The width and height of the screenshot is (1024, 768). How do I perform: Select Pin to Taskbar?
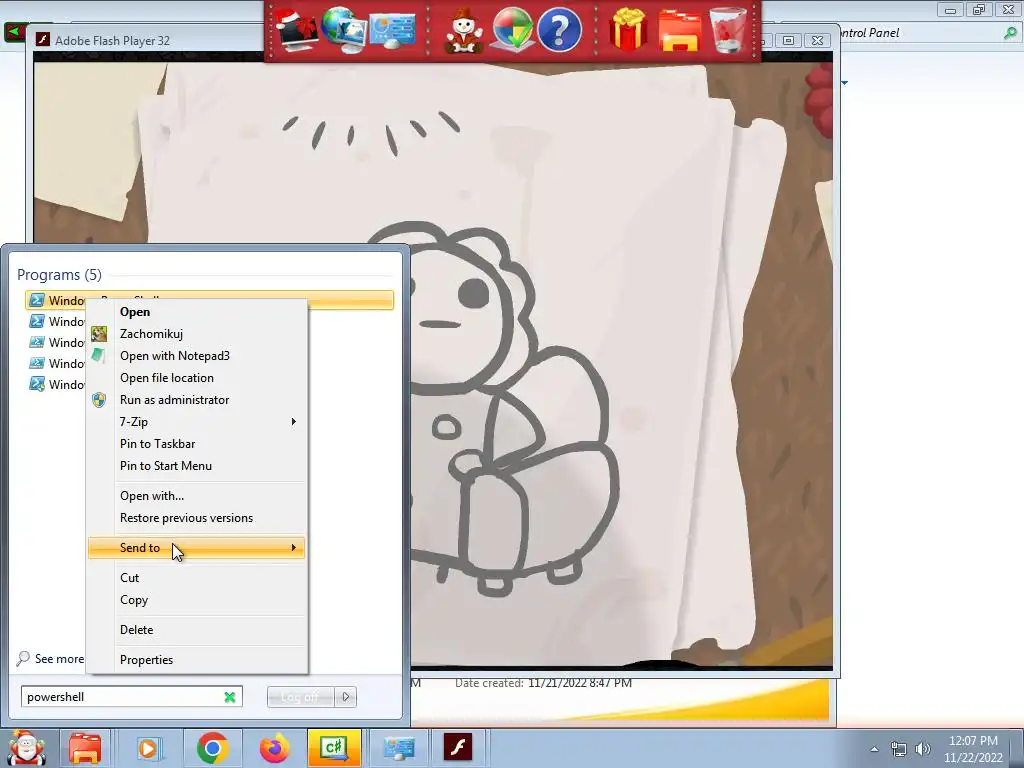pos(157,443)
